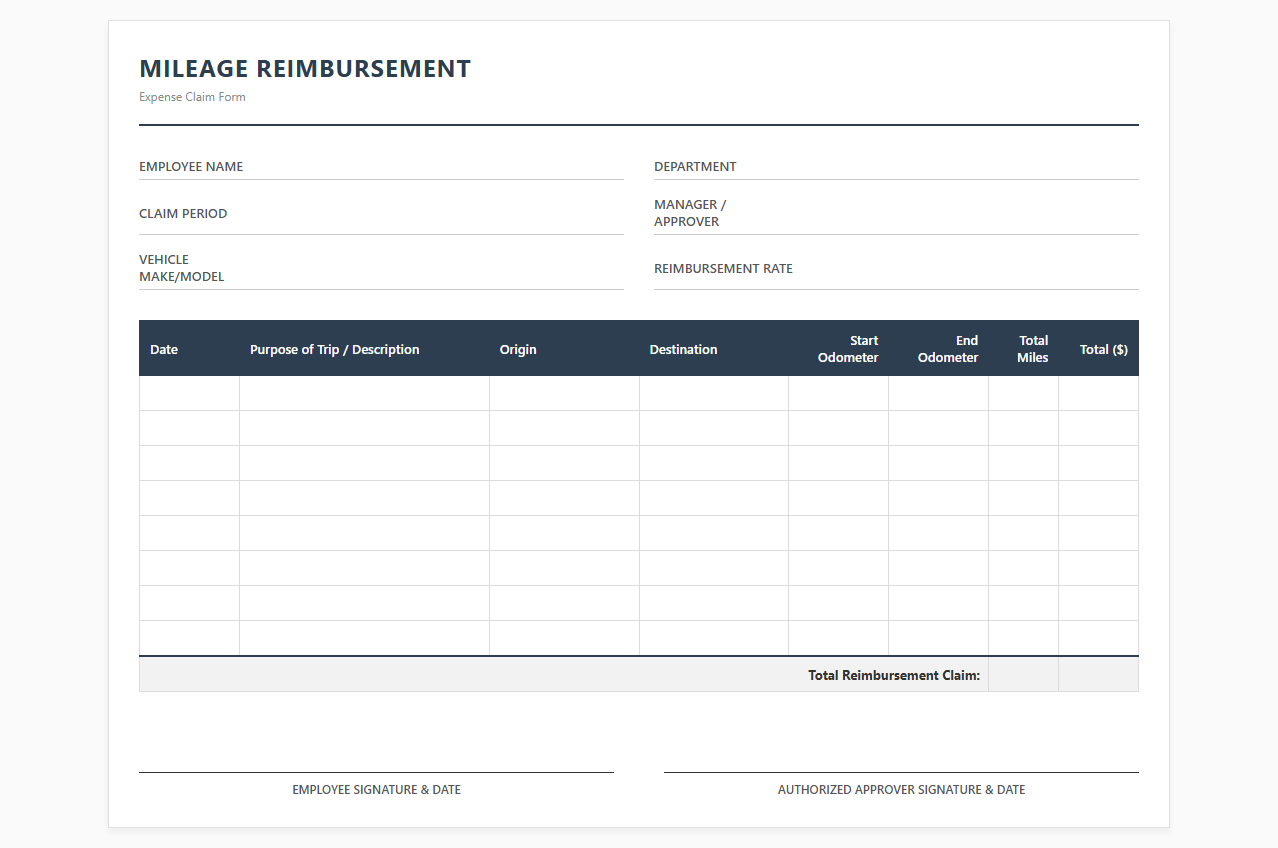The width and height of the screenshot is (1278, 848).
Task: Click the Total Reimbursement Claim label
Action: coord(894,675)
